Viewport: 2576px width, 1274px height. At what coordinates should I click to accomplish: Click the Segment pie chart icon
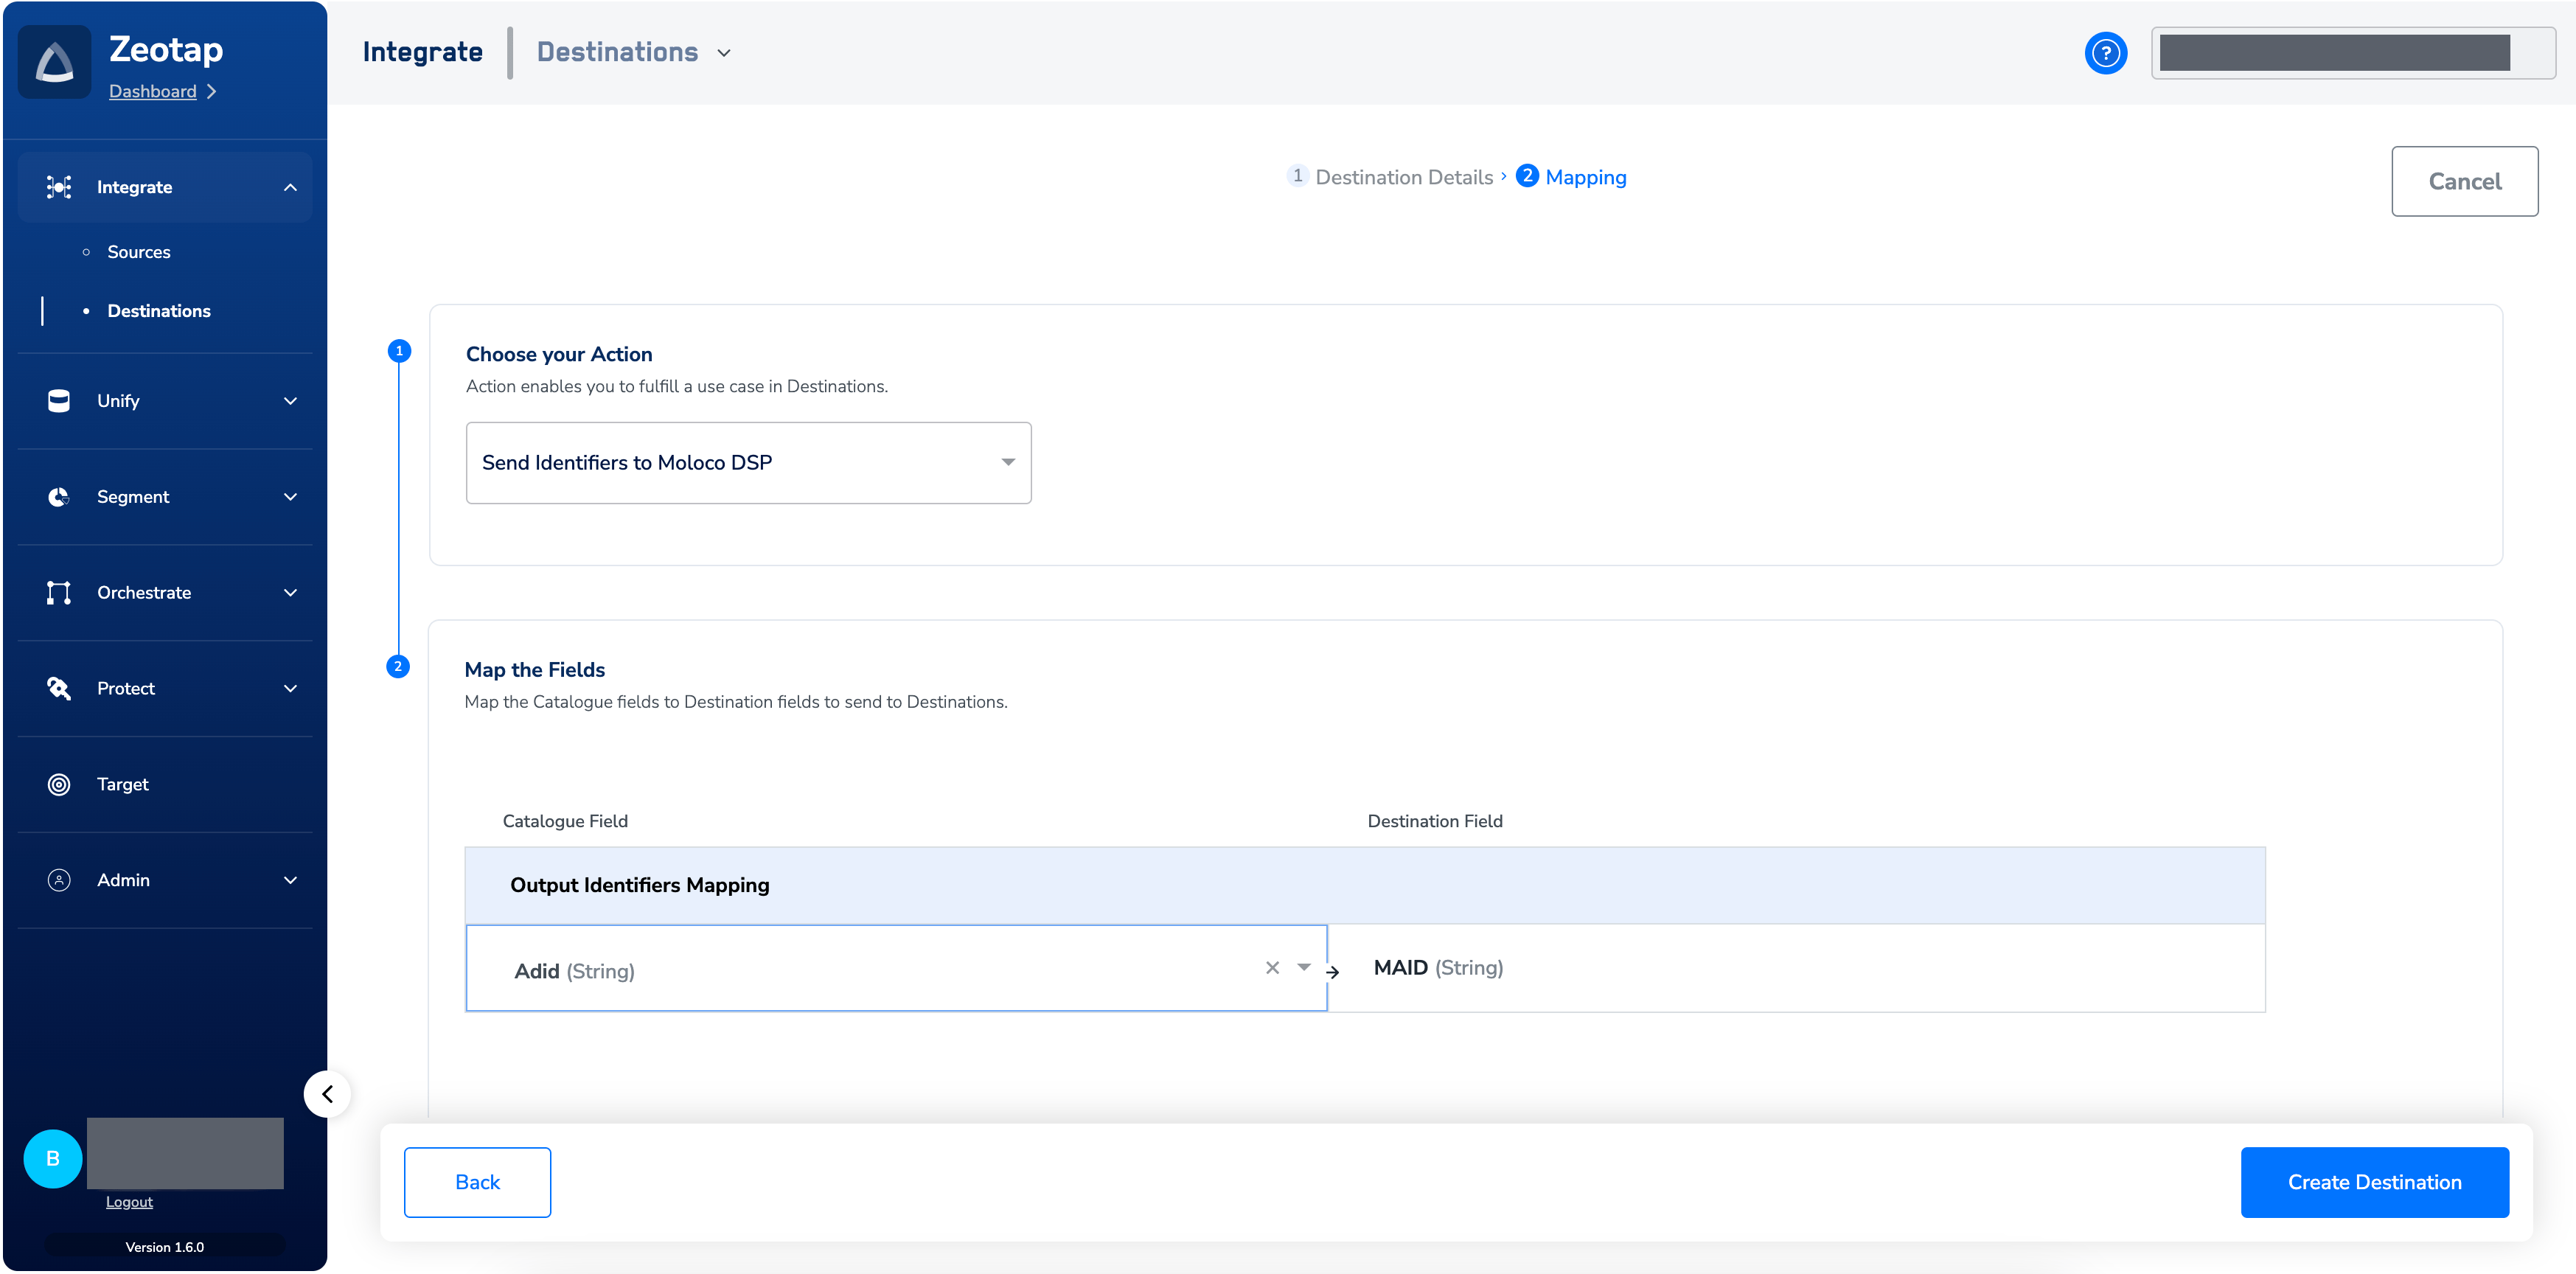59,497
